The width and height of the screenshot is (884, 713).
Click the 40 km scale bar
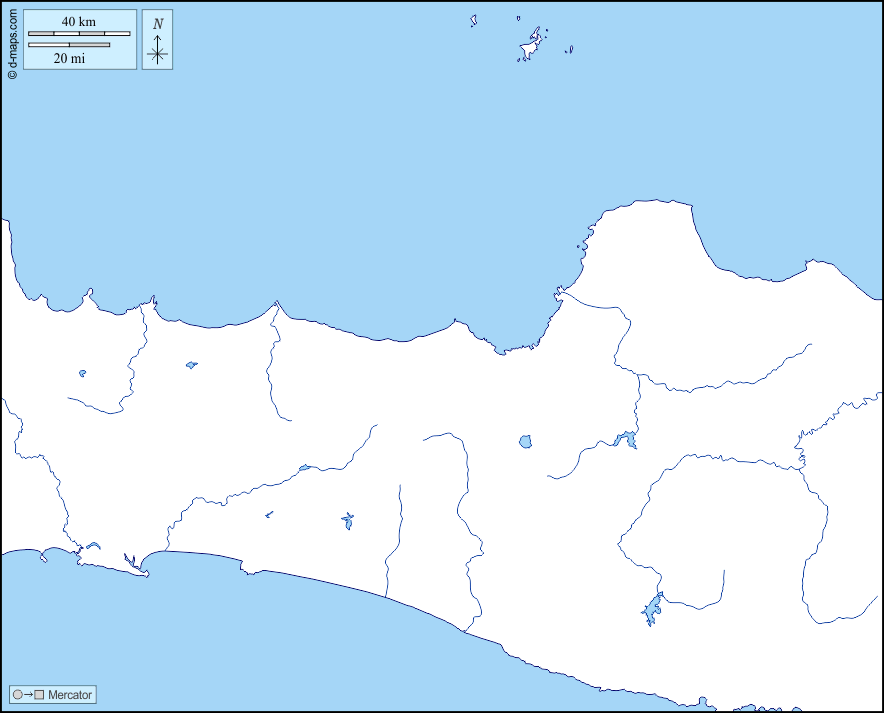pos(79,33)
